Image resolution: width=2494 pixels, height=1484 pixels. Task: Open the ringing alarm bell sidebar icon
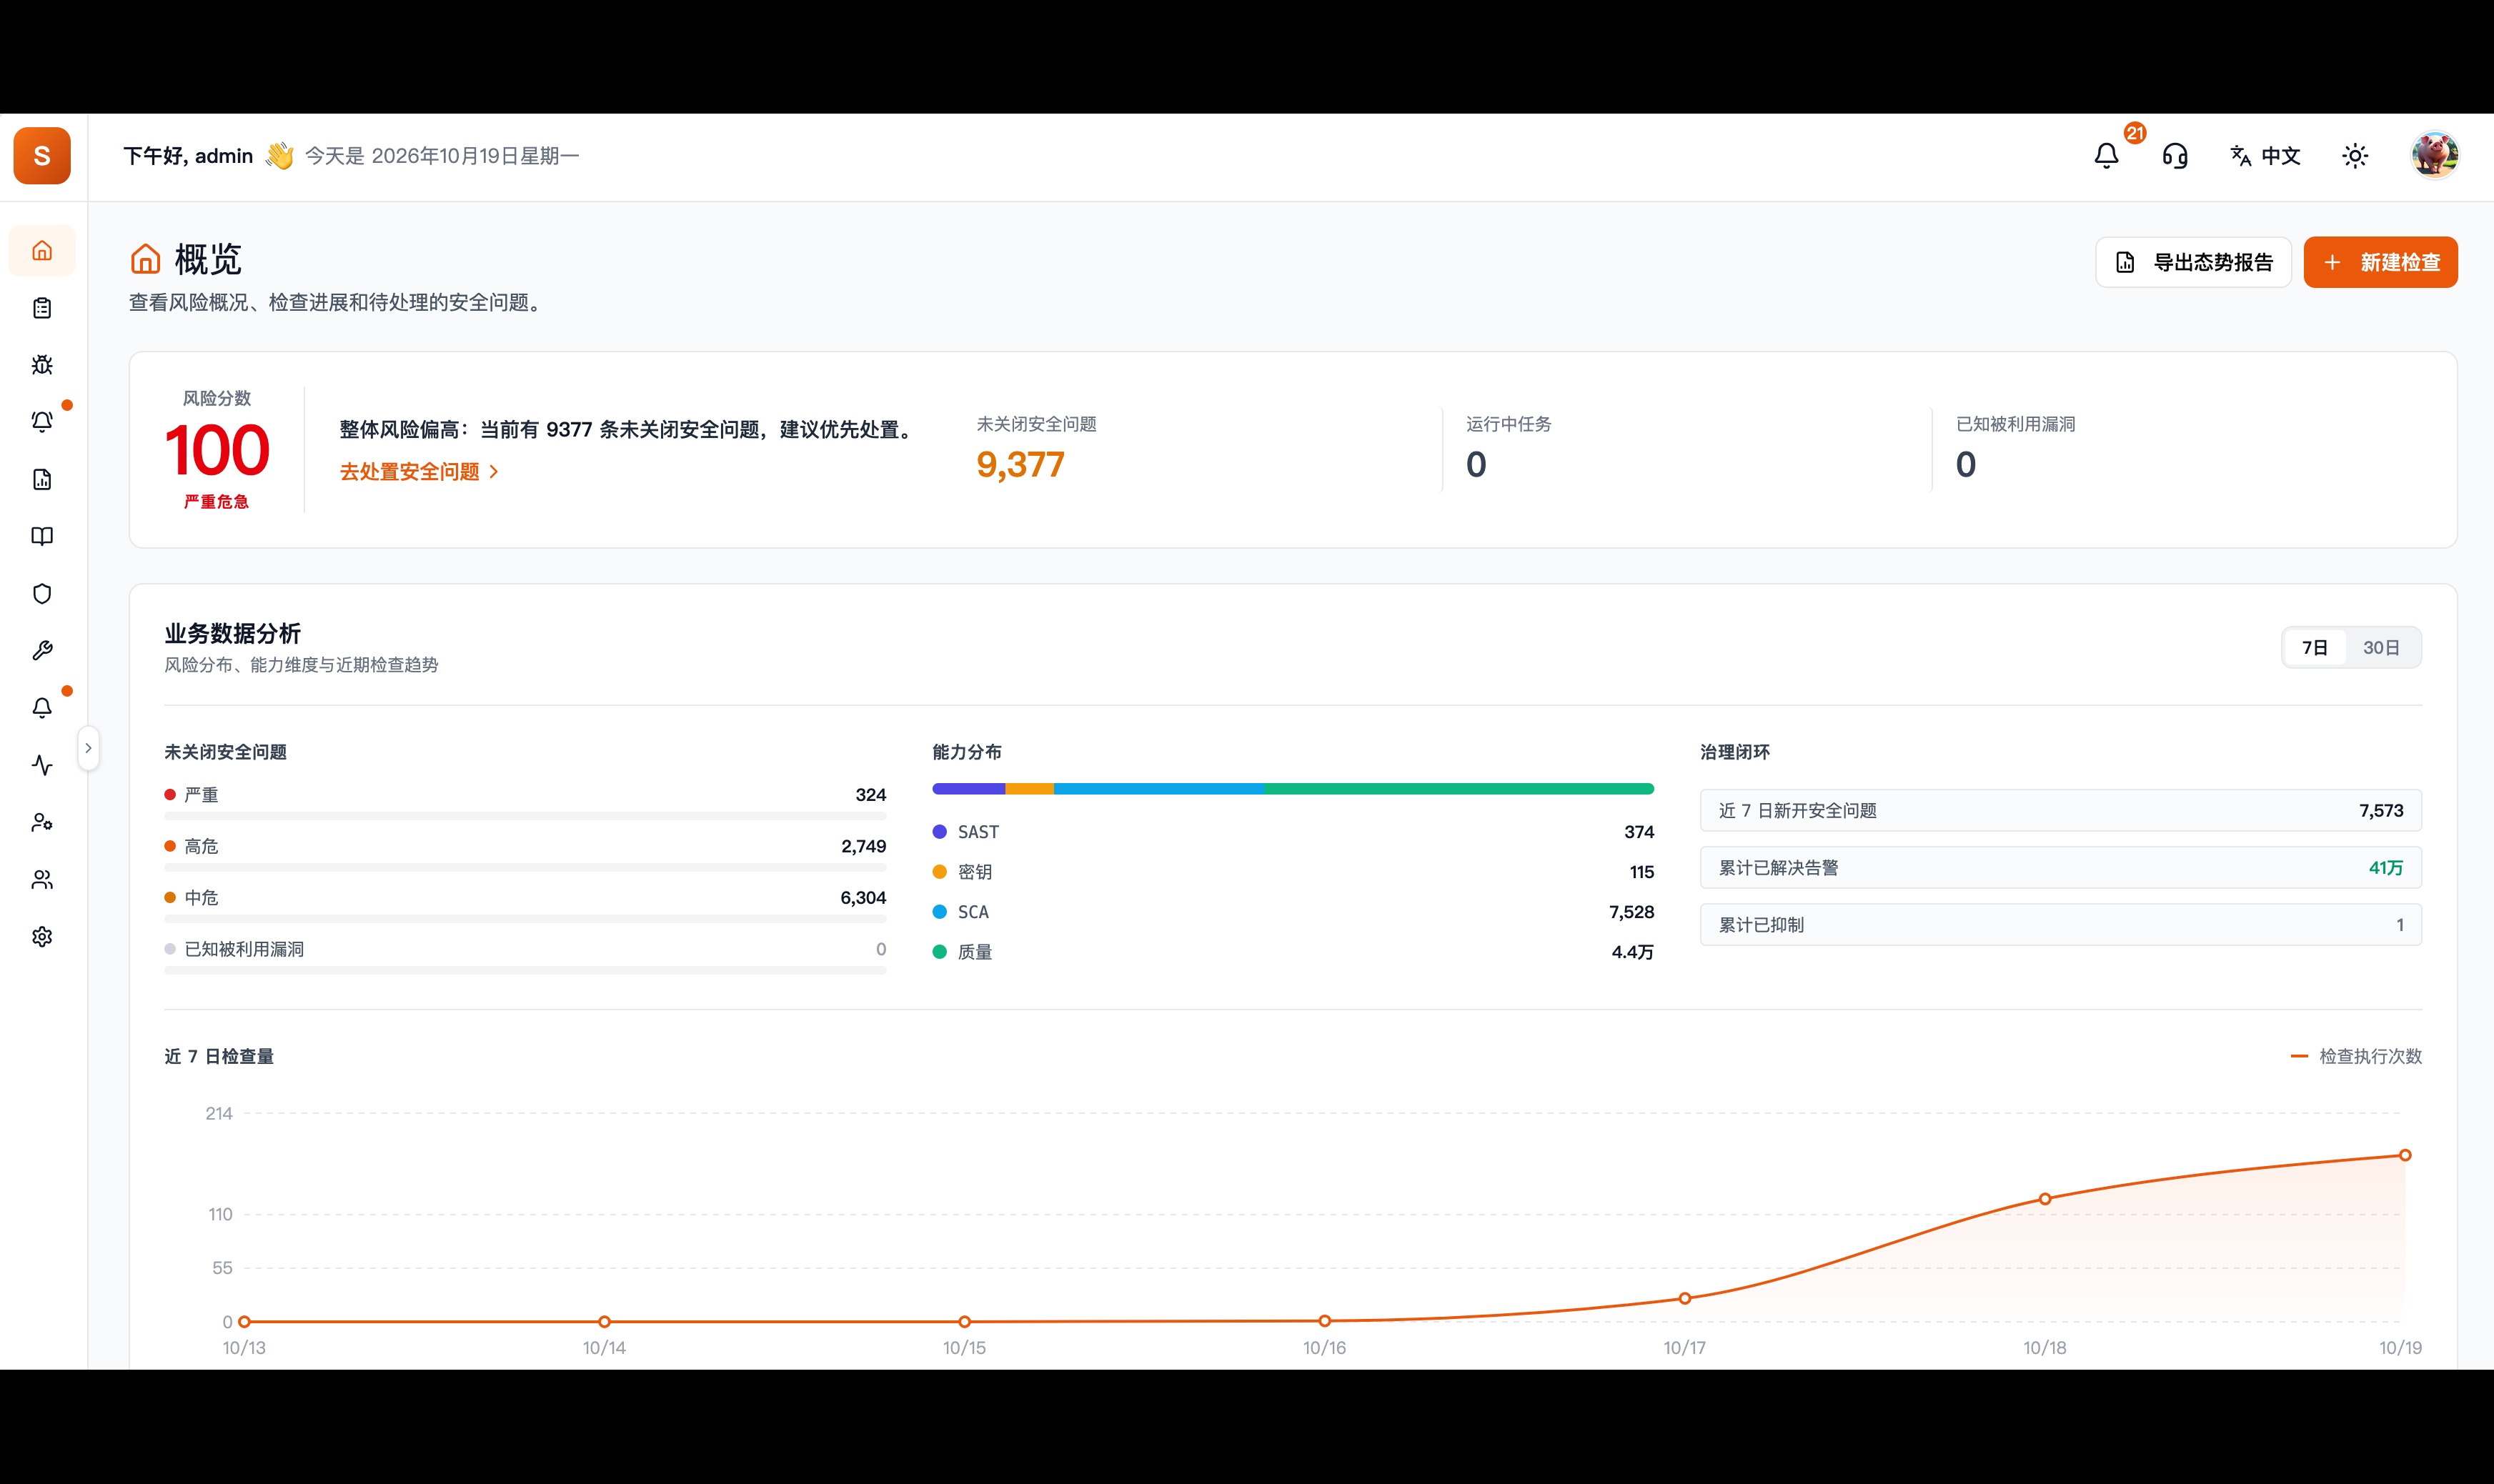tap(42, 422)
